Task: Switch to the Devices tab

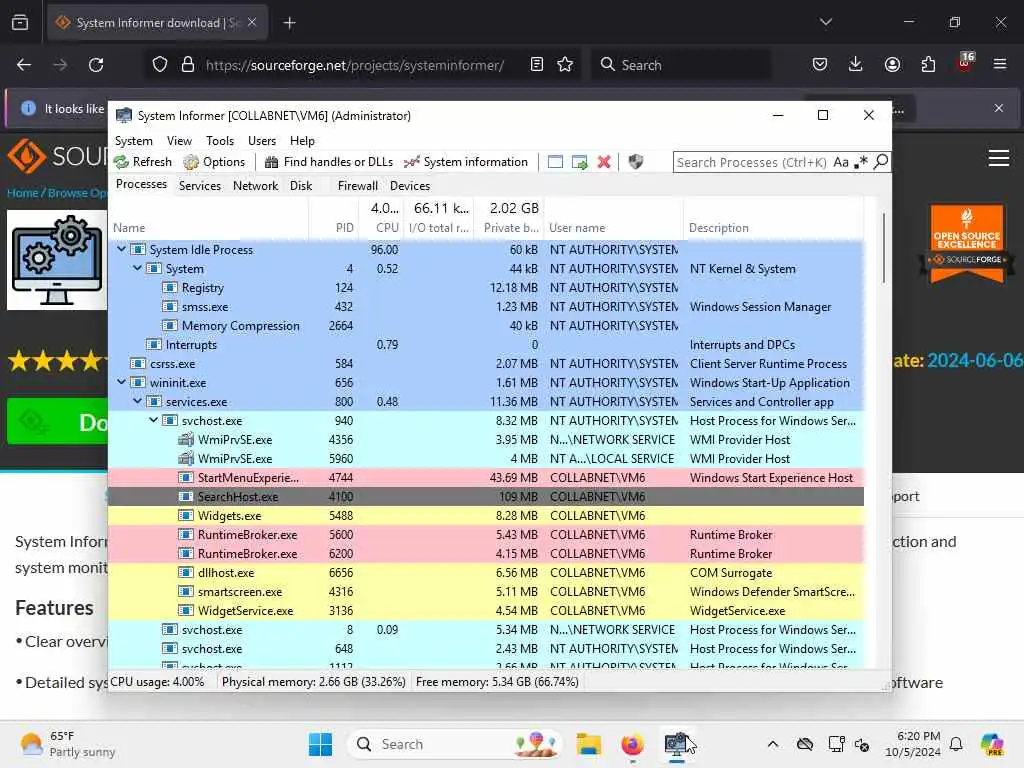Action: [410, 186]
